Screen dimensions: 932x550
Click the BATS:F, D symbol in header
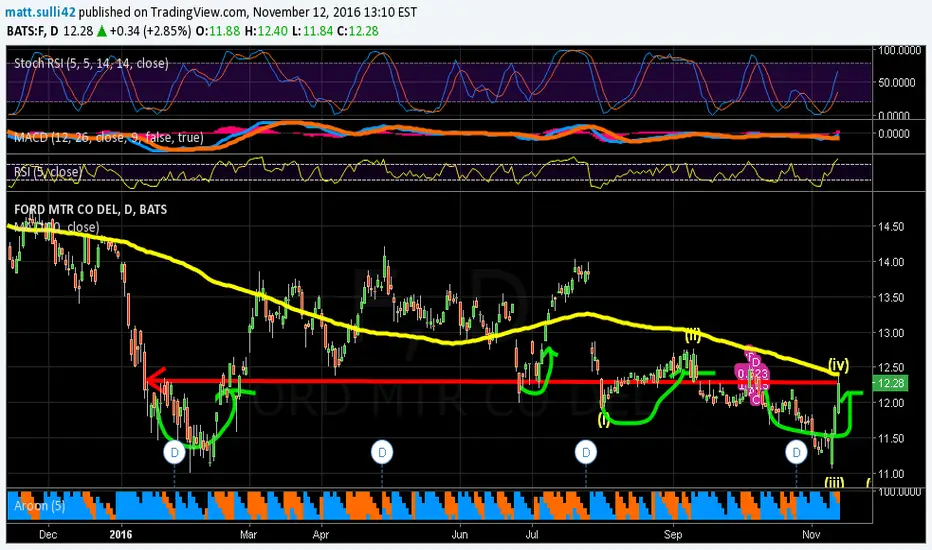tap(33, 31)
